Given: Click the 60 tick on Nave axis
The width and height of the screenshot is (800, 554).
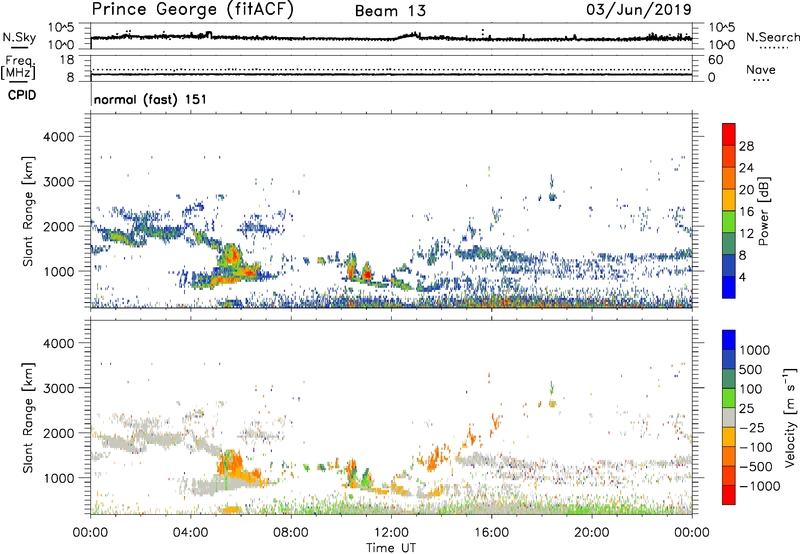Looking at the screenshot, I should (x=715, y=60).
